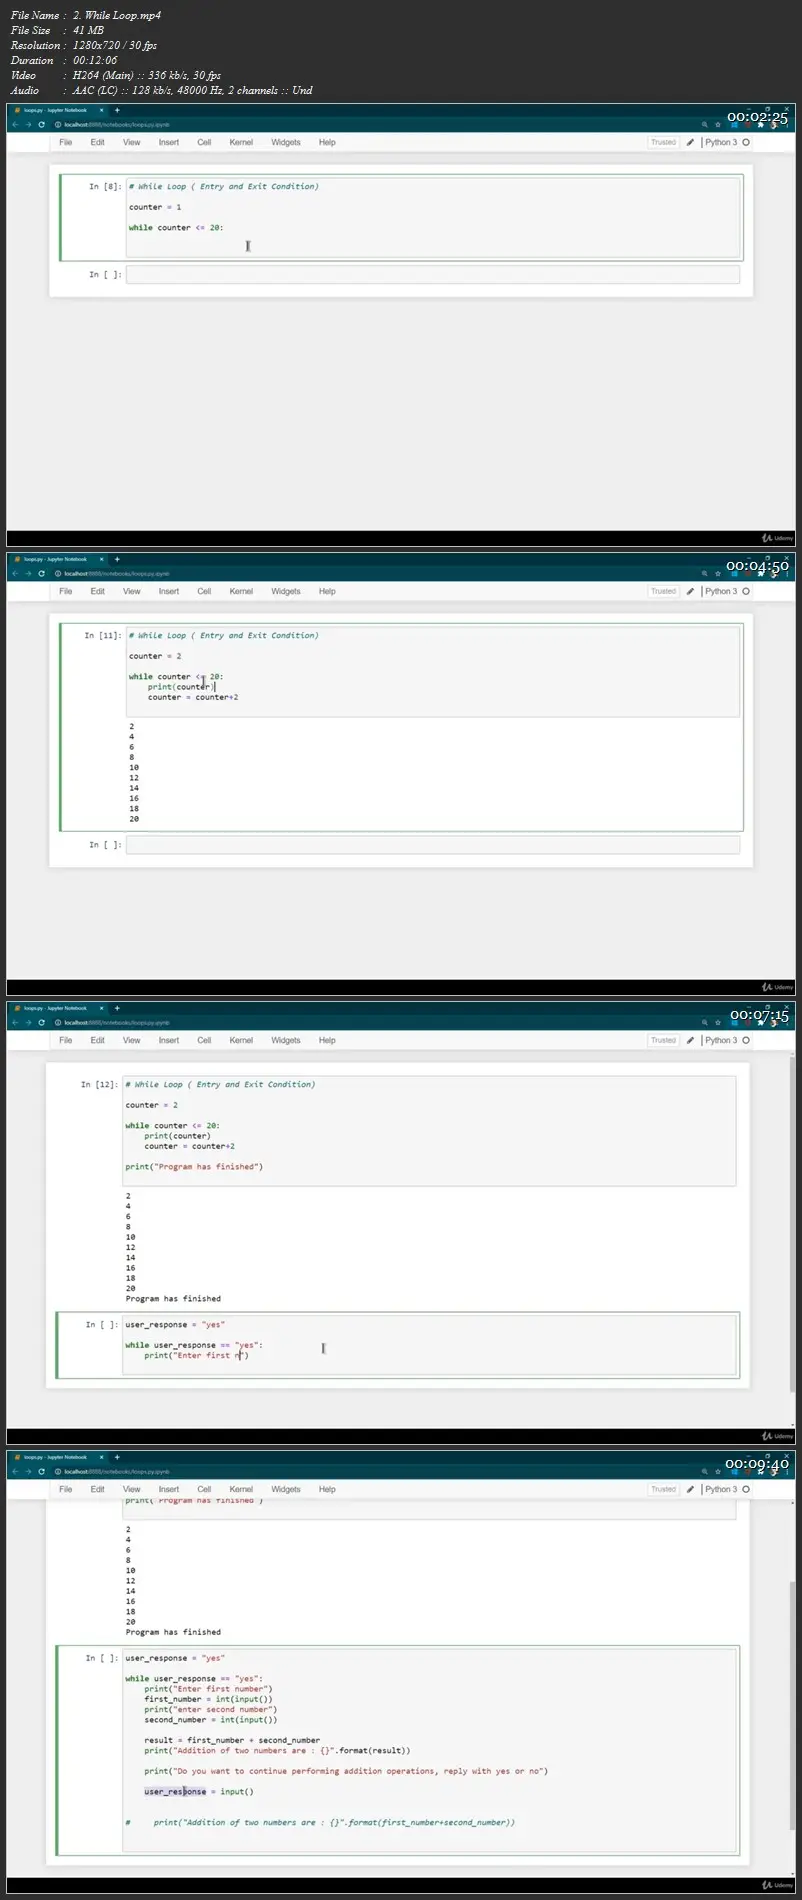Click kernel idle circle indicator in 00:02:25 frame
This screenshot has width=802, height=1900.
(x=746, y=142)
